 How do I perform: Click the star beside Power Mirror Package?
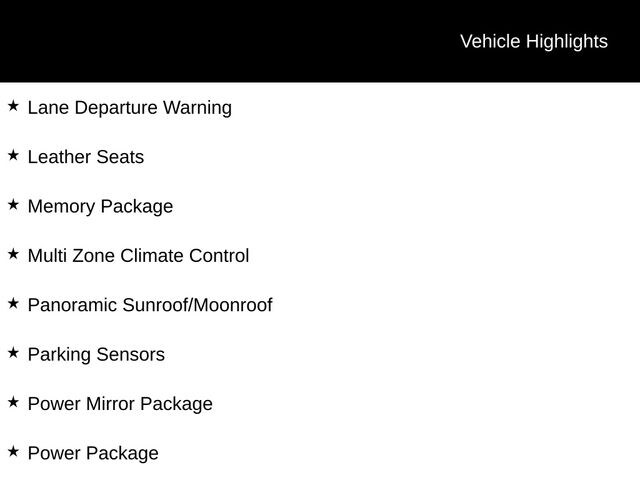13,402
